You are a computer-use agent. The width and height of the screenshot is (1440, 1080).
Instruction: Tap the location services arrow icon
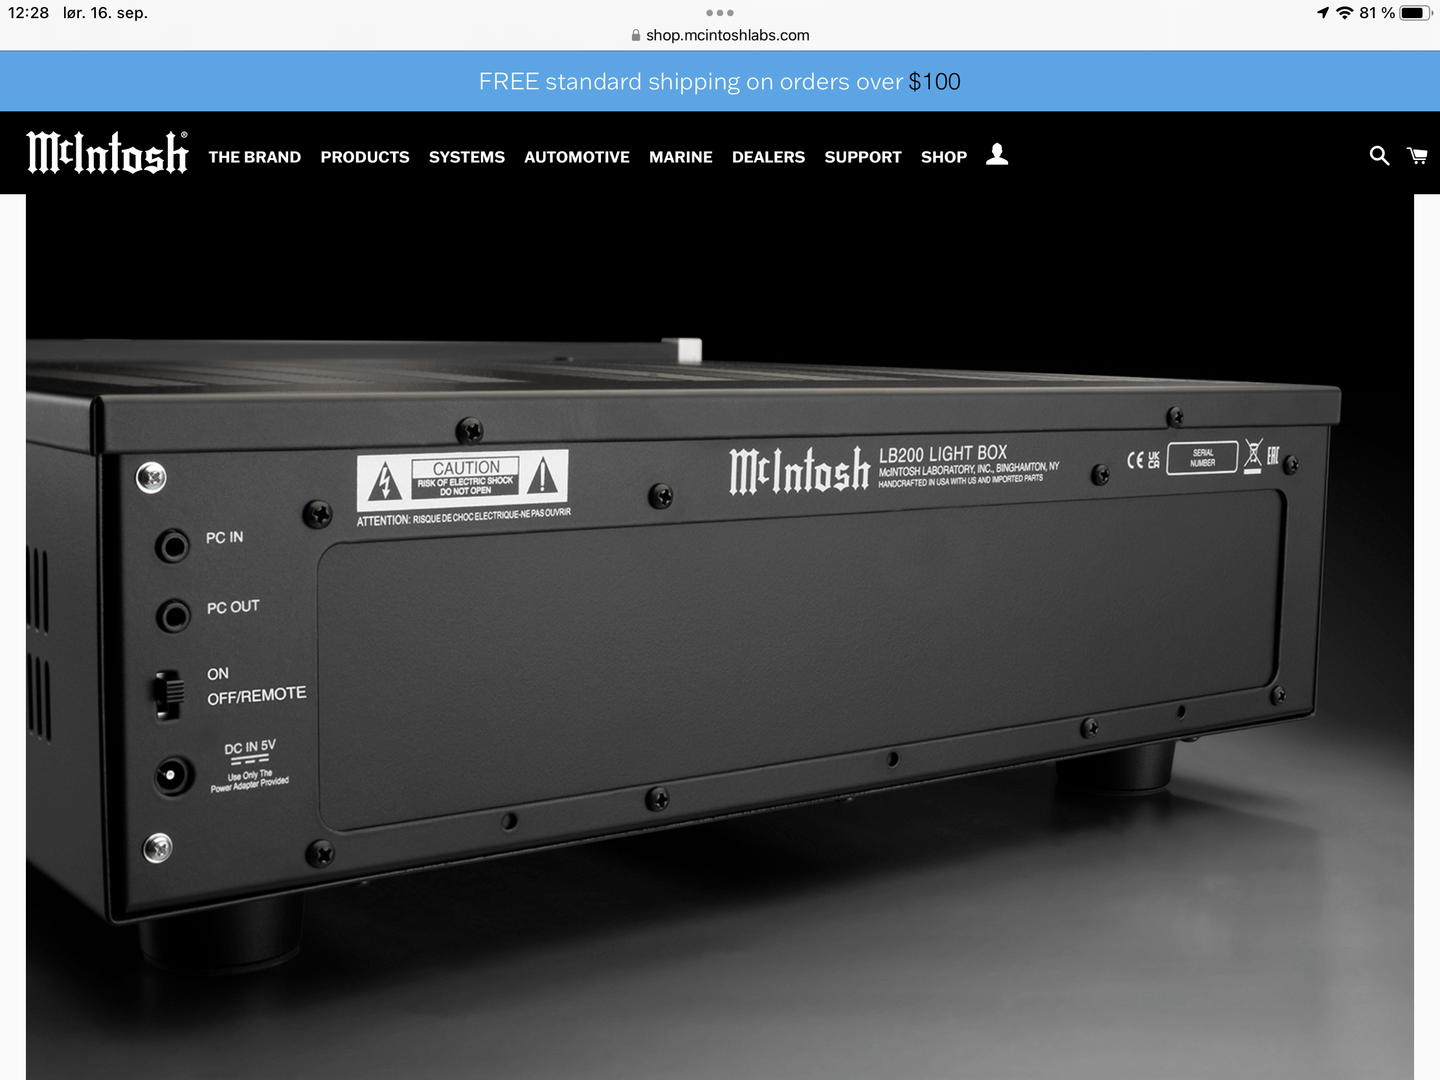coord(1323,13)
